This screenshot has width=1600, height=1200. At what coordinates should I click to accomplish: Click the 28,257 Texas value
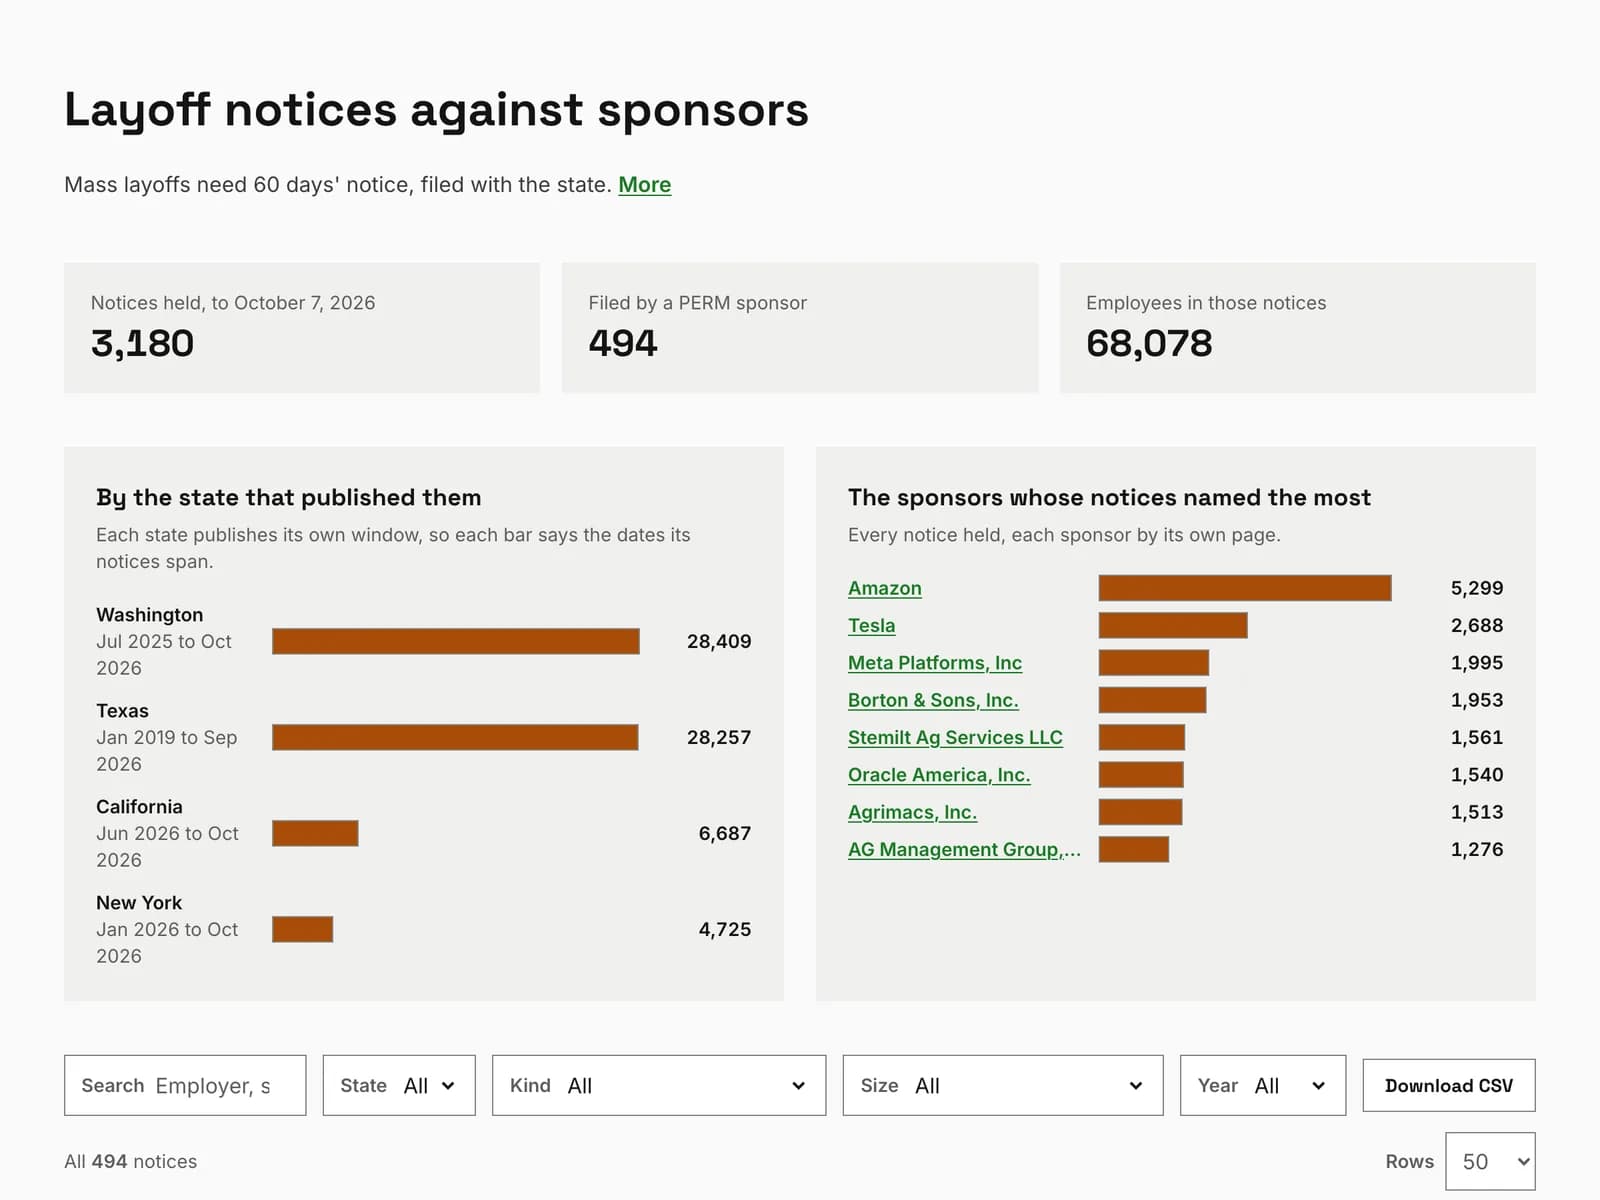pyautogui.click(x=719, y=737)
